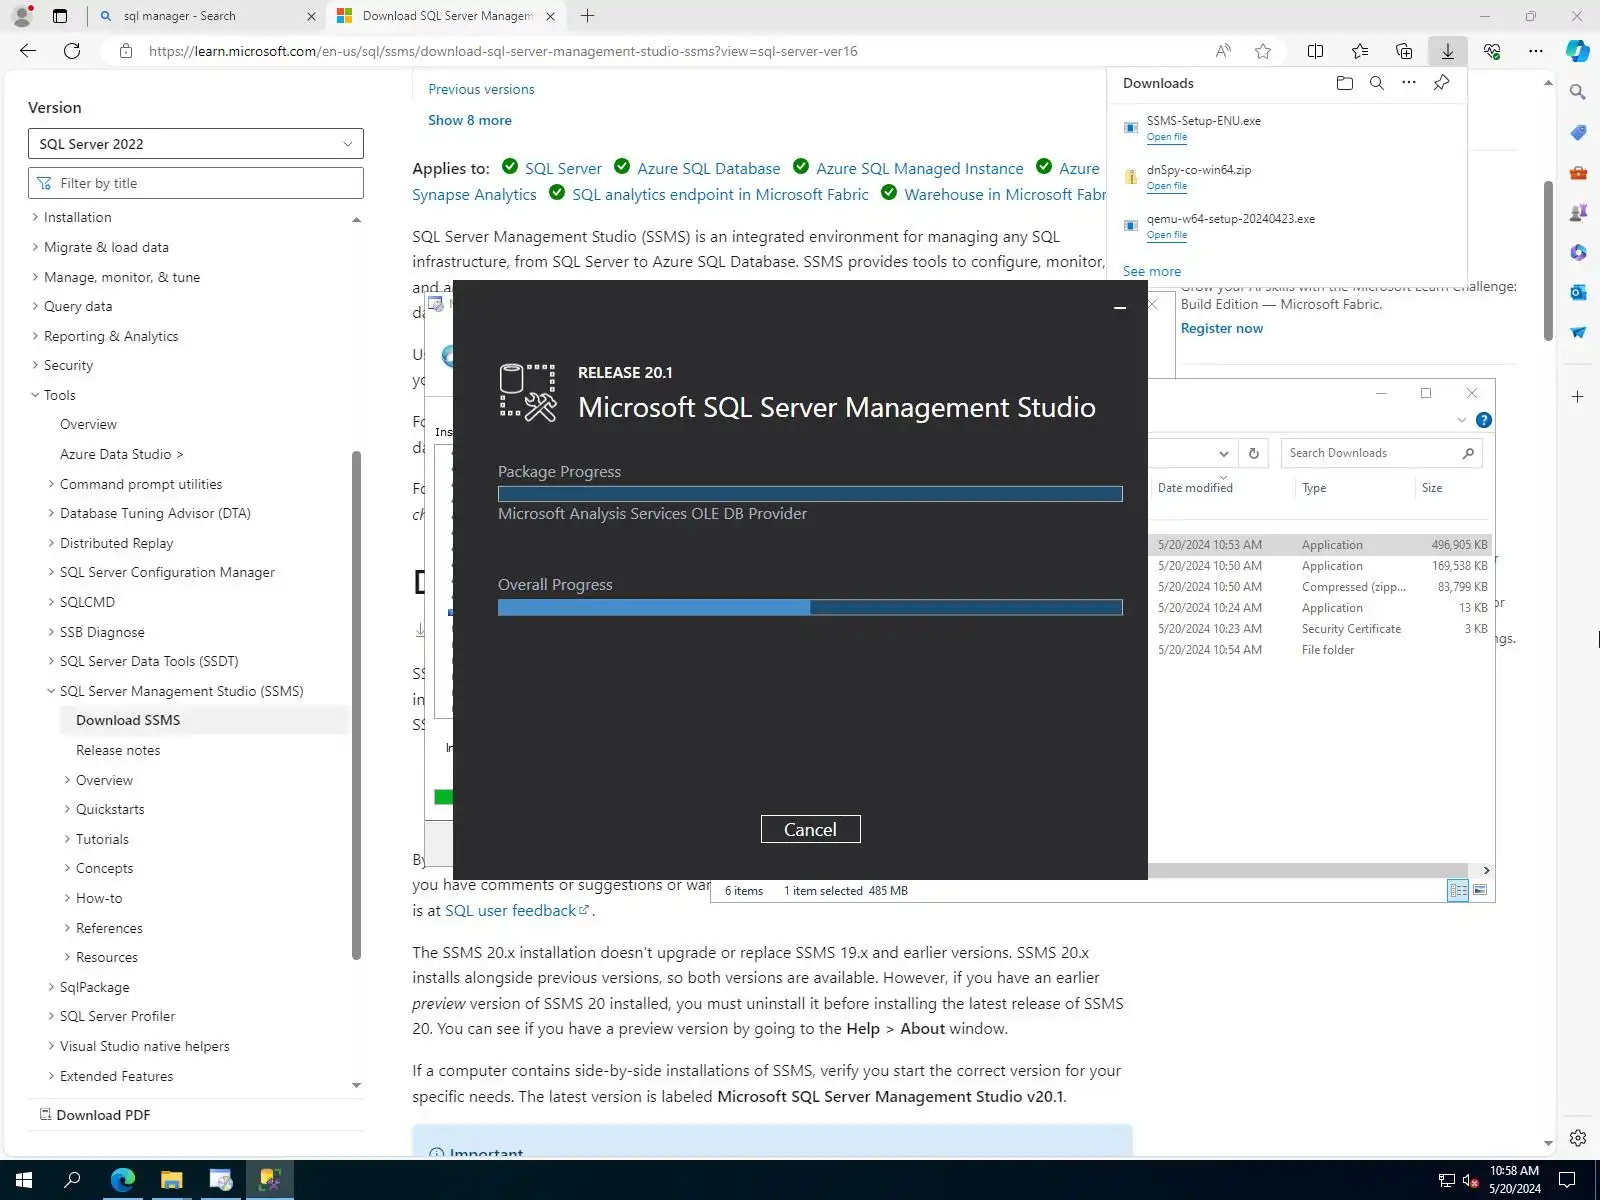The width and height of the screenshot is (1600, 1200).
Task: Open Edge tab actions menu
Action: (x=60, y=16)
